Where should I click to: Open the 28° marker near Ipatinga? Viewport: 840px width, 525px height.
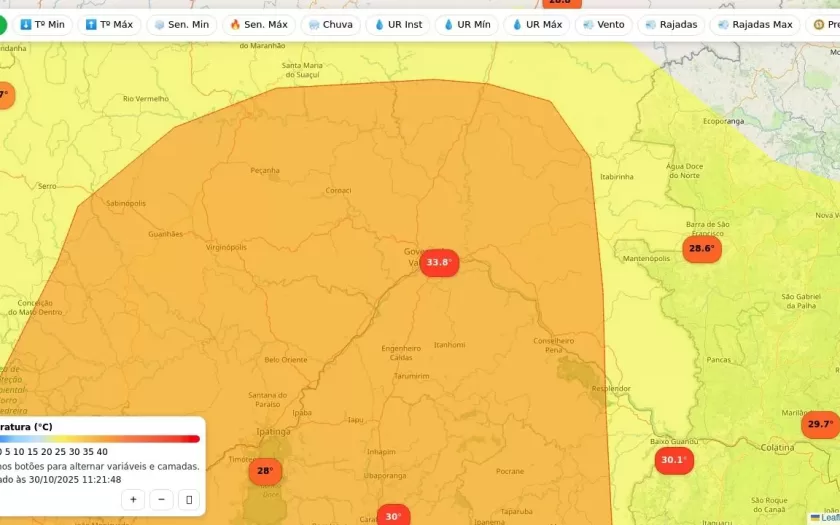[265, 471]
